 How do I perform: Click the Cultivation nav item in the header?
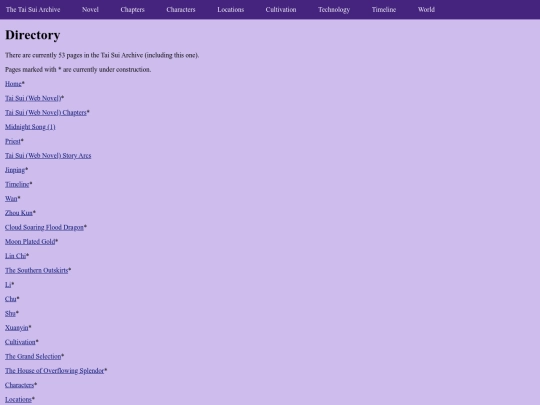click(x=281, y=10)
